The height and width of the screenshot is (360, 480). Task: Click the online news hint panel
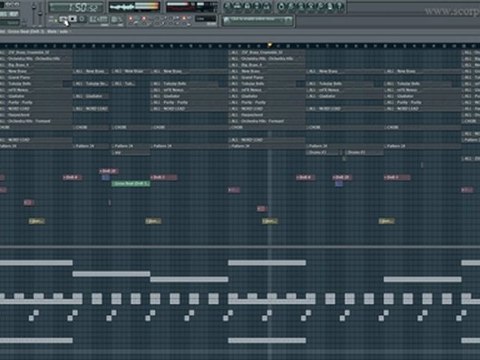coord(257,20)
